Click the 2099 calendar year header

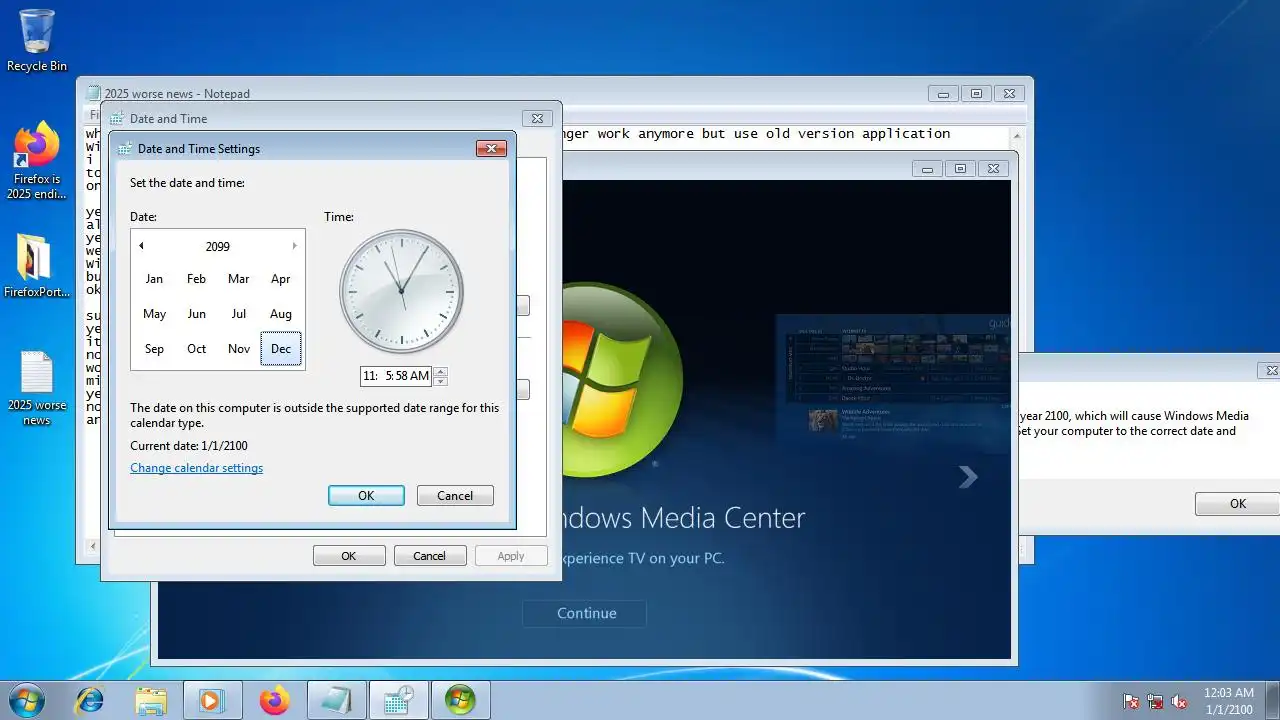tap(217, 246)
